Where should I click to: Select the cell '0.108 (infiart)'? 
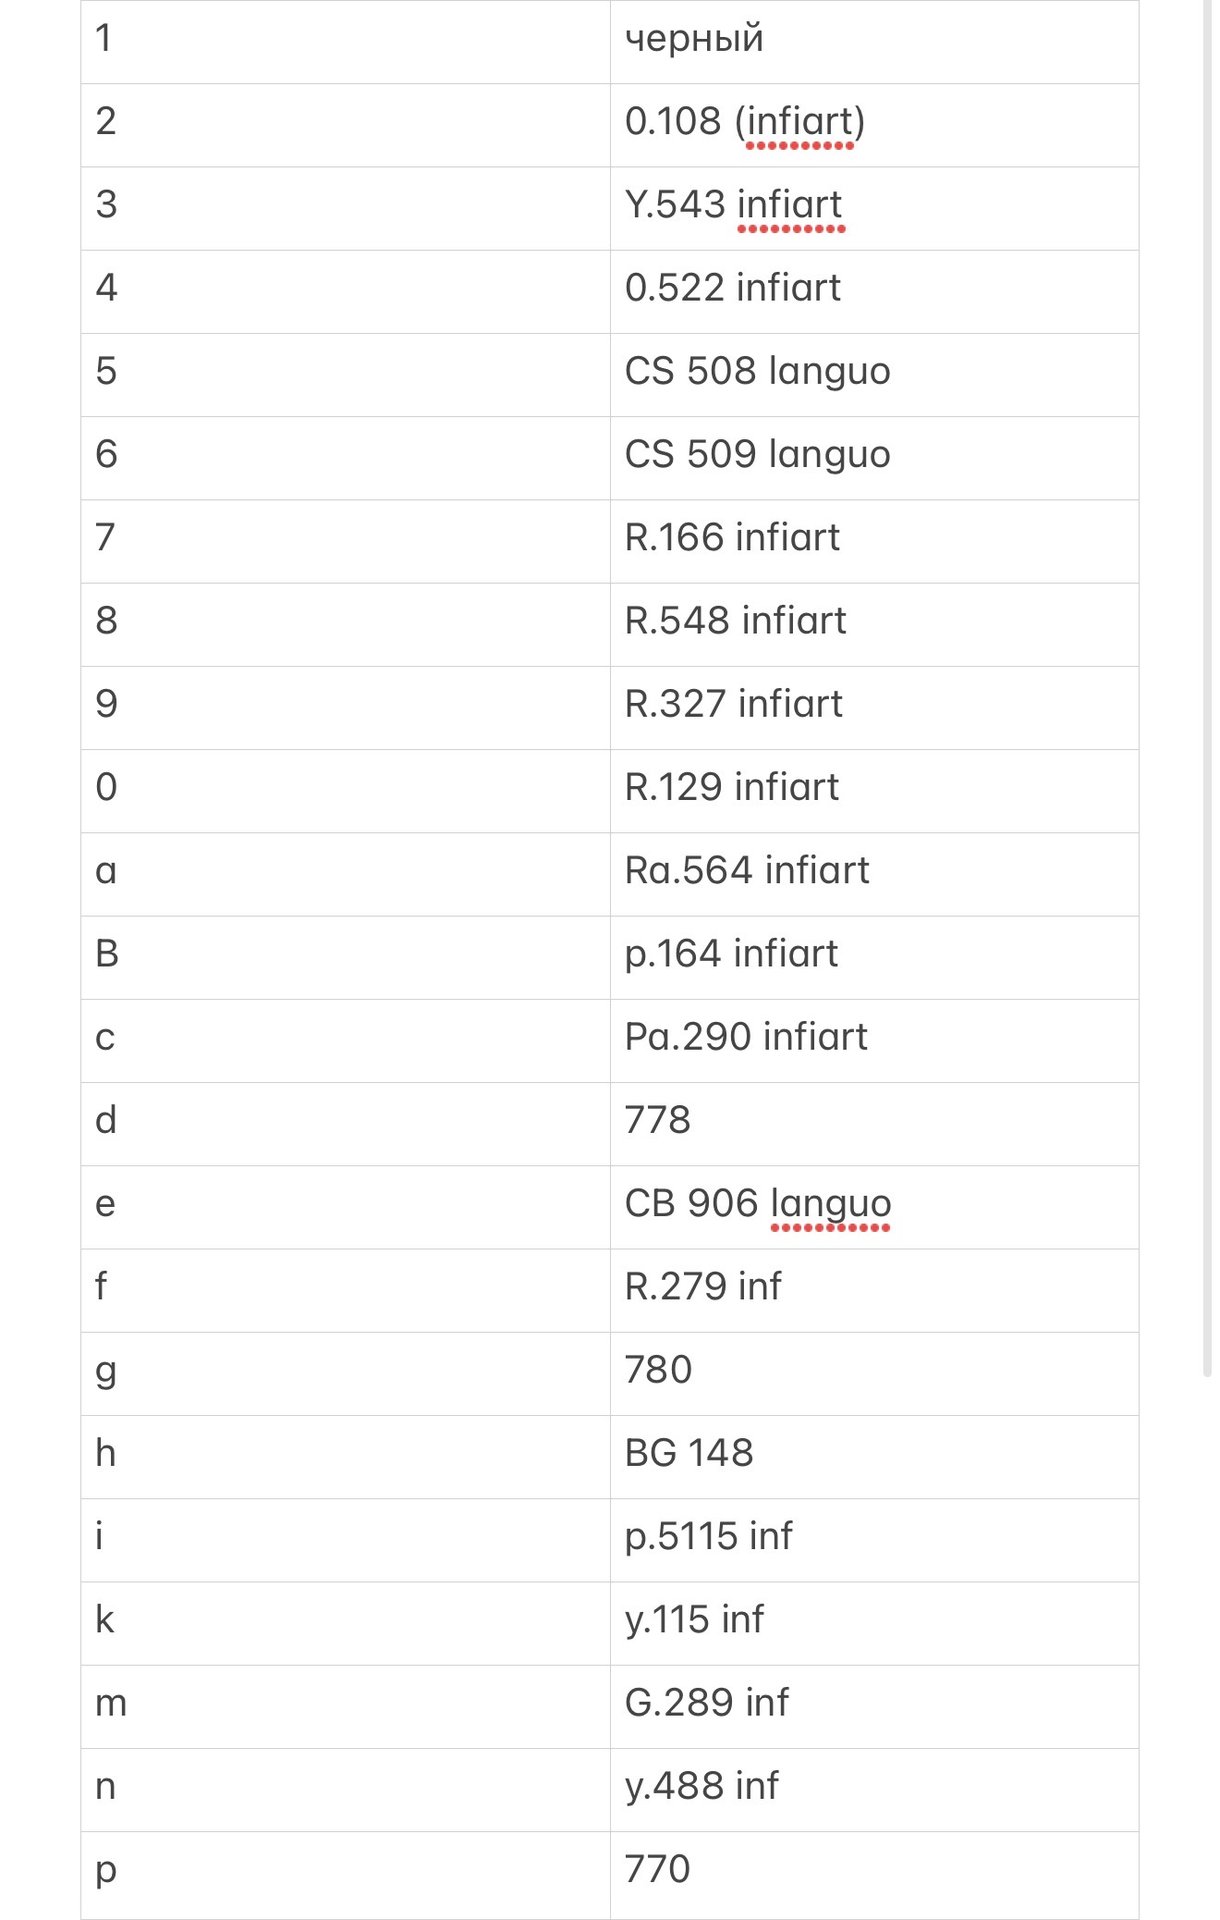point(874,125)
